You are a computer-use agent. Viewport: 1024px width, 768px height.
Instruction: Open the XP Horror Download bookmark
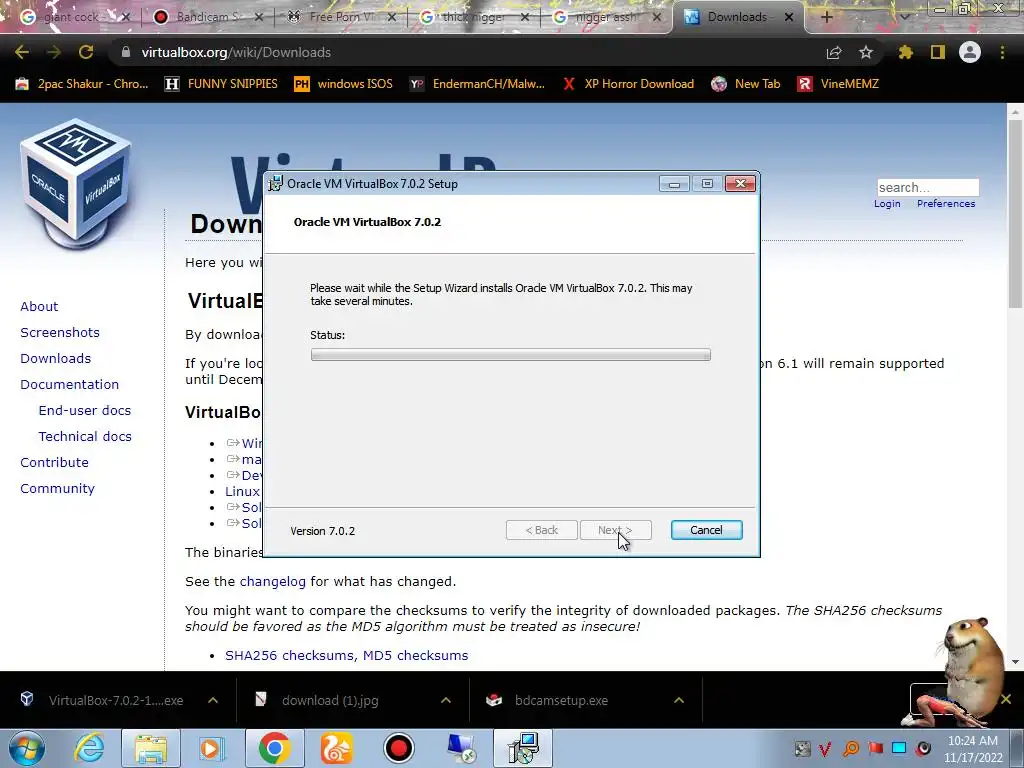(x=628, y=84)
